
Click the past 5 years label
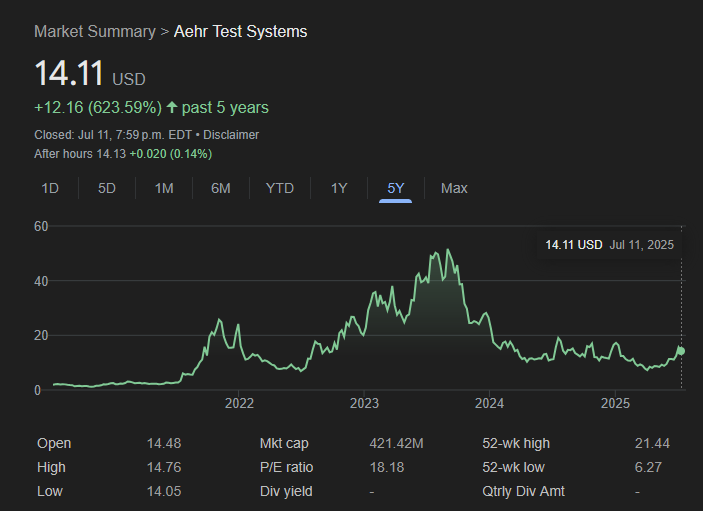point(225,108)
